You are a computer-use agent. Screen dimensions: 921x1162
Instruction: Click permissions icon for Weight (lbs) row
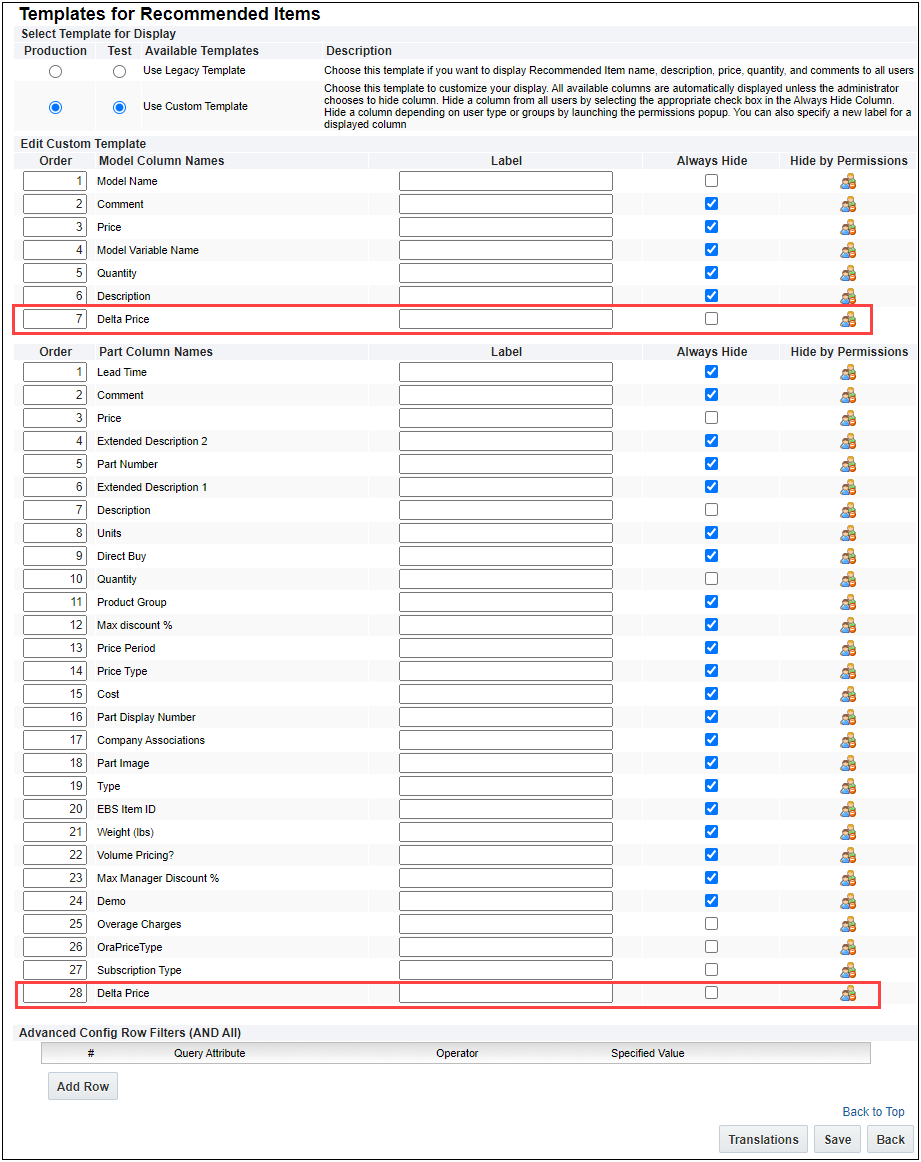(848, 832)
